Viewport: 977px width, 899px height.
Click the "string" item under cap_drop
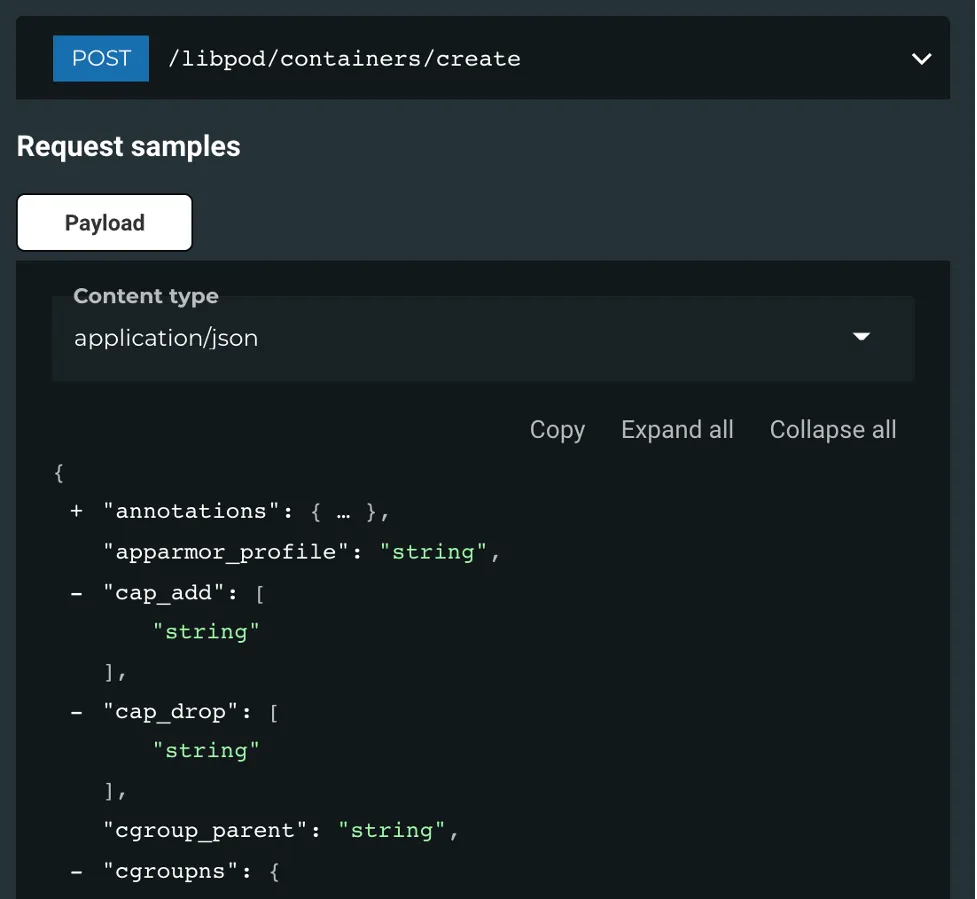click(206, 751)
